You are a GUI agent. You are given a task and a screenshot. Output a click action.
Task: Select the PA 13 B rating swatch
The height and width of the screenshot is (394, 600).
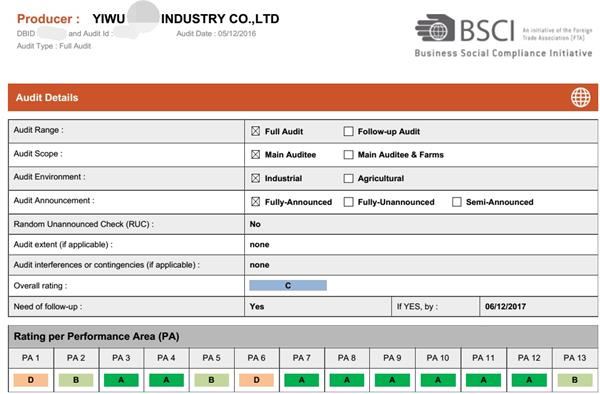click(574, 380)
